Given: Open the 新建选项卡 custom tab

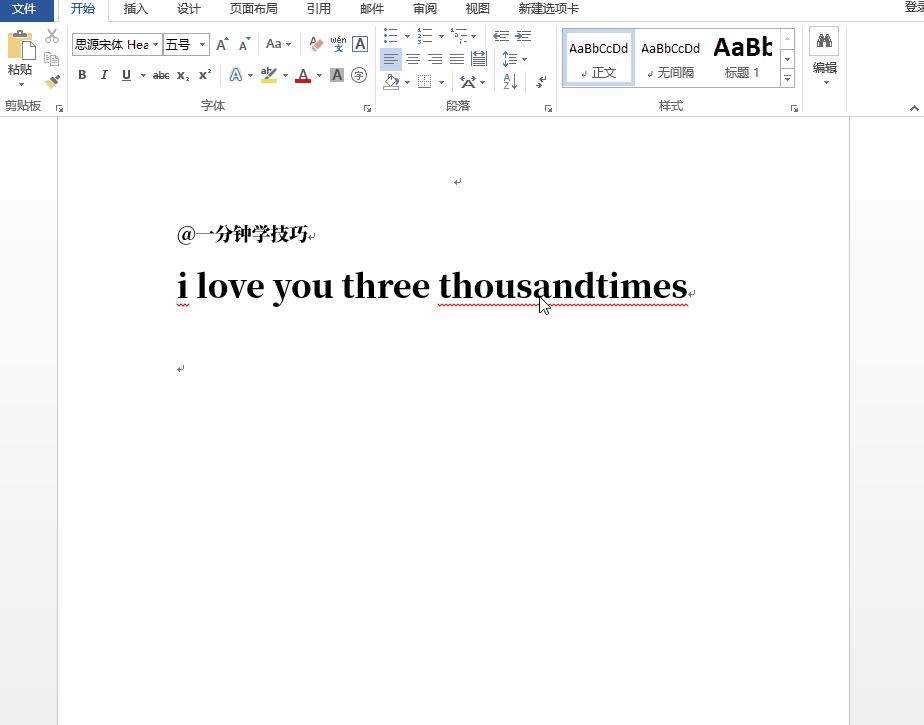Looking at the screenshot, I should [549, 9].
